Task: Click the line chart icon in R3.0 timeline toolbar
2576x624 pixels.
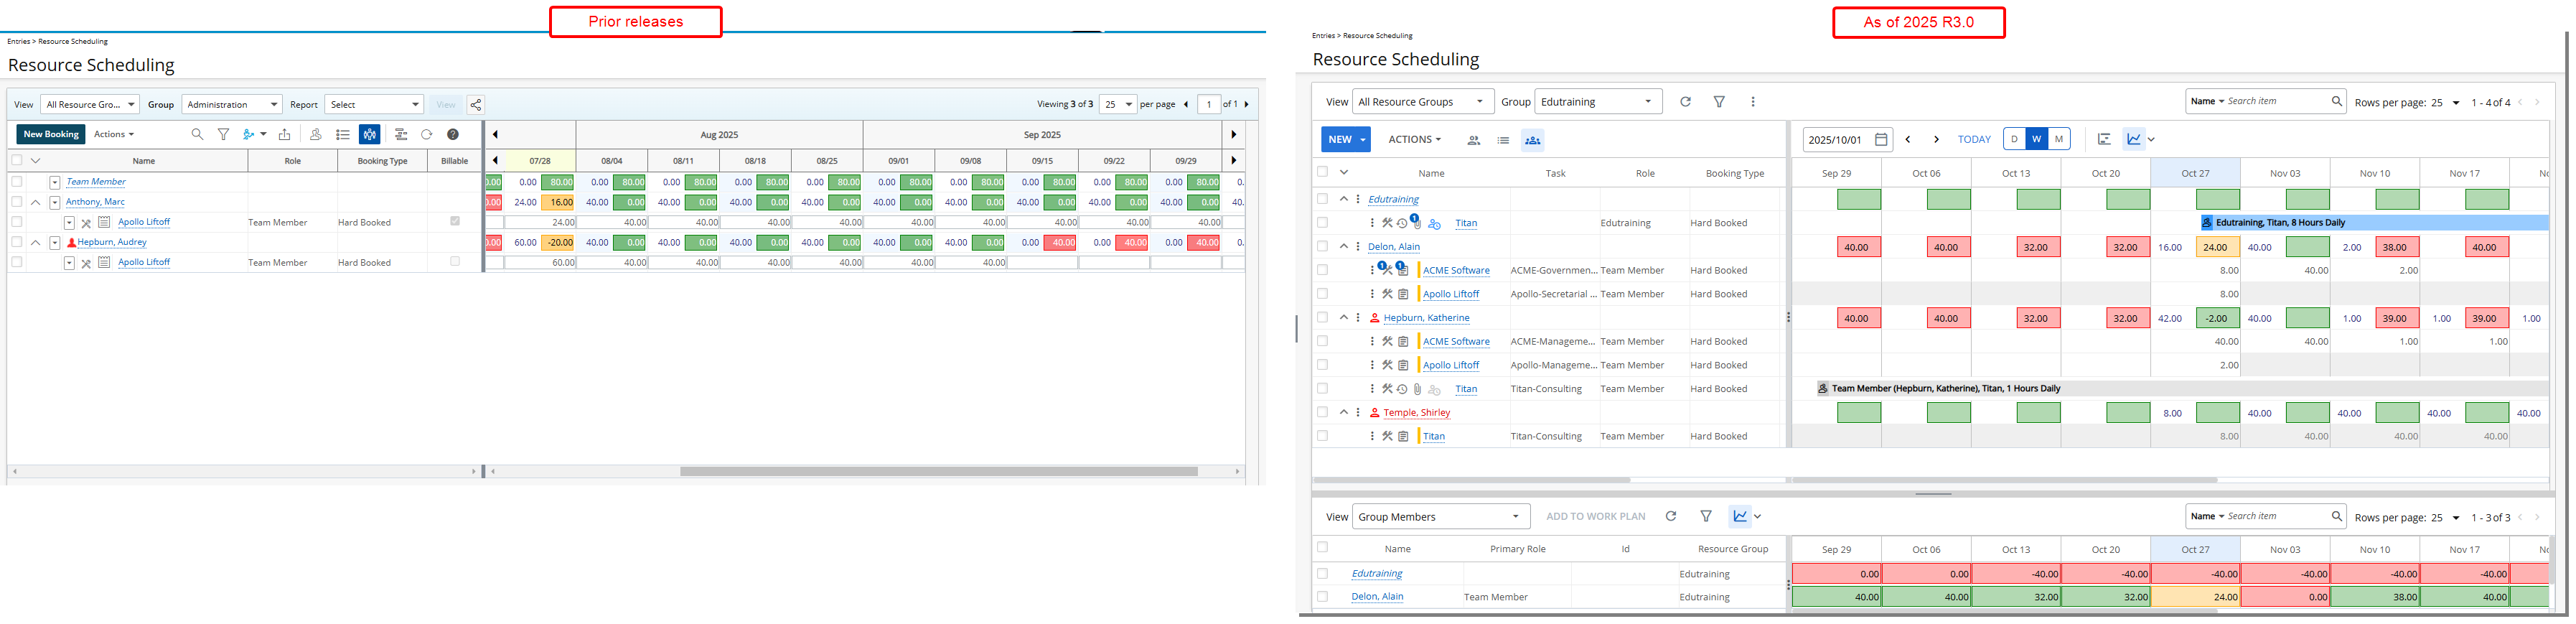Action: pos(2134,139)
